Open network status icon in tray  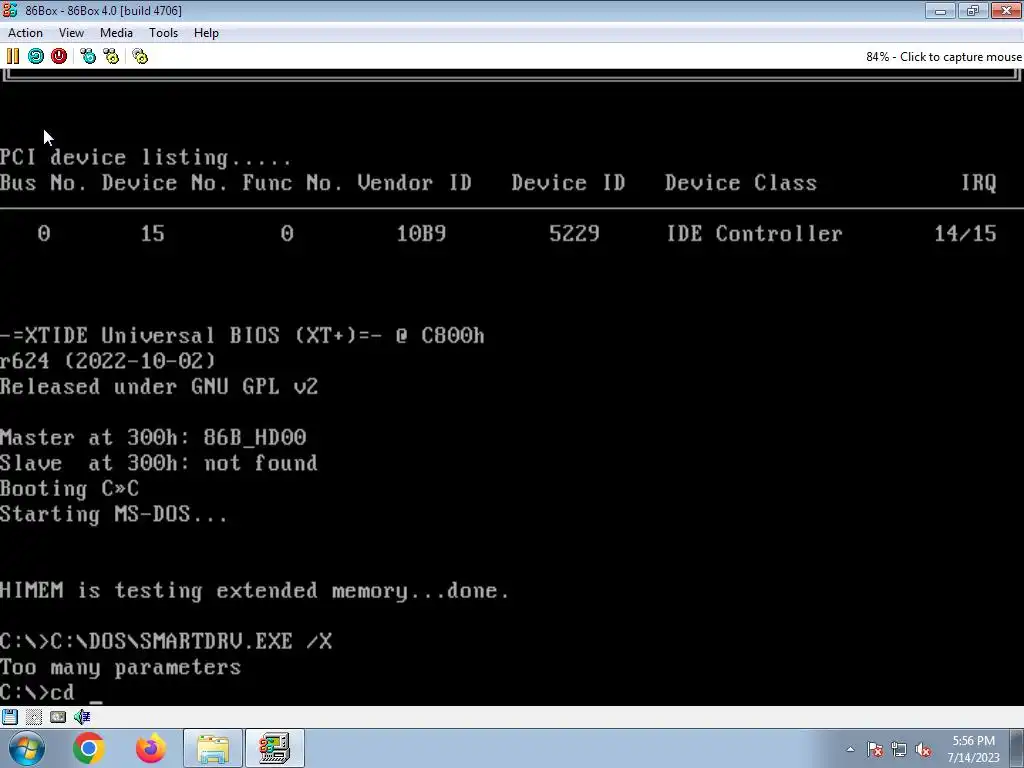[899, 750]
